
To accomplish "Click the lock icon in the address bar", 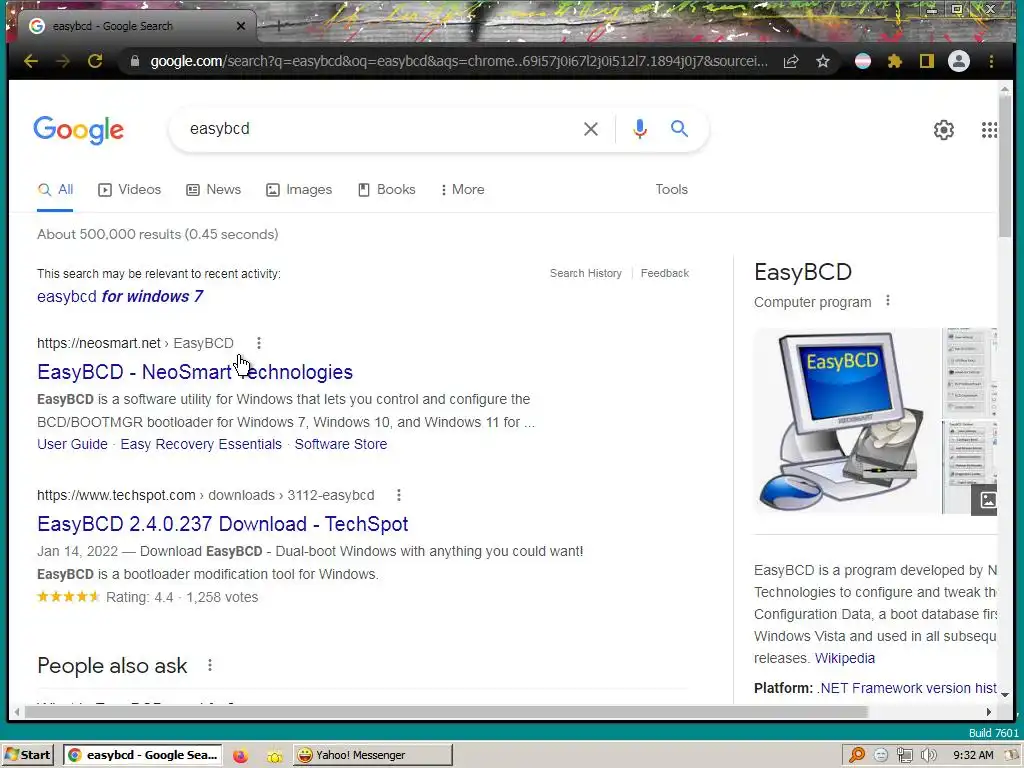I will coord(135,61).
